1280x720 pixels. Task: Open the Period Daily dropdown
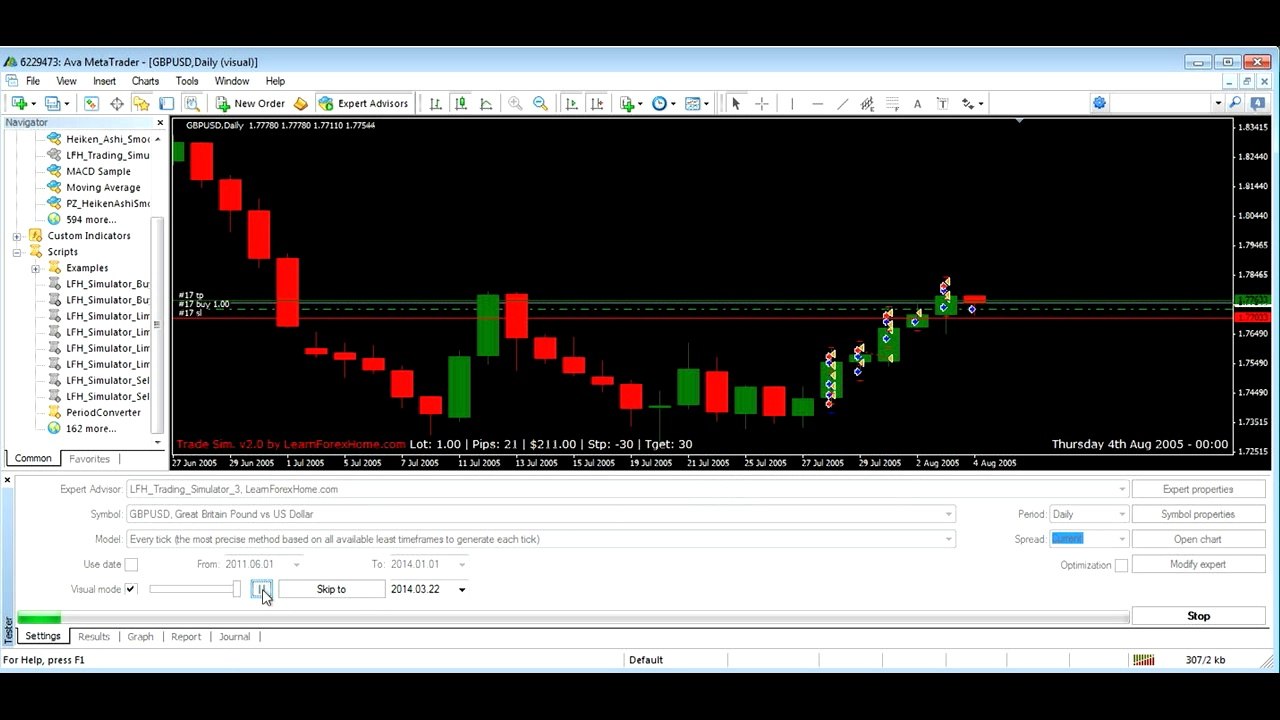coord(1122,514)
